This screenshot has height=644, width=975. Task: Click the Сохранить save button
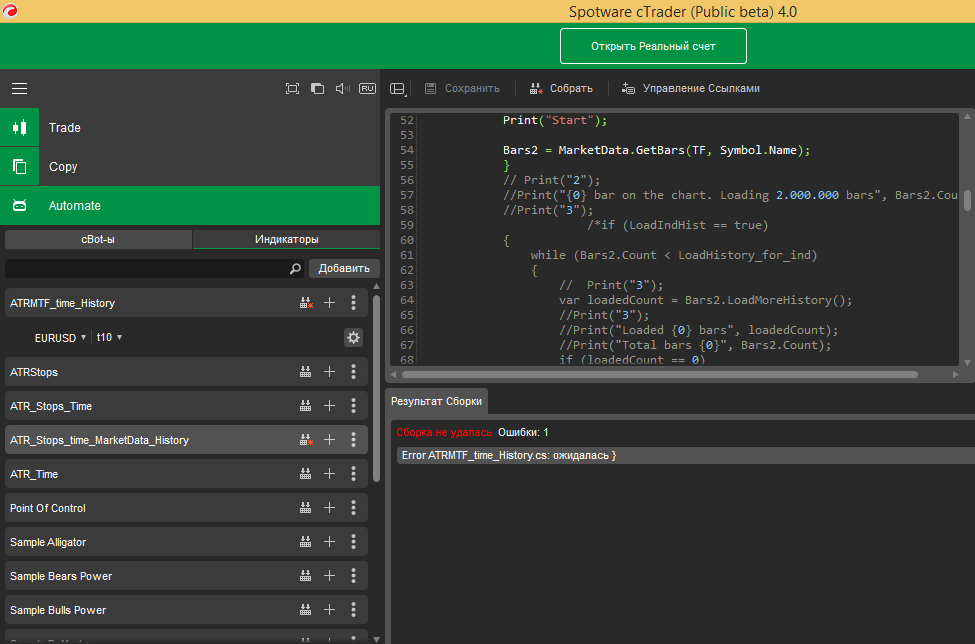462,88
